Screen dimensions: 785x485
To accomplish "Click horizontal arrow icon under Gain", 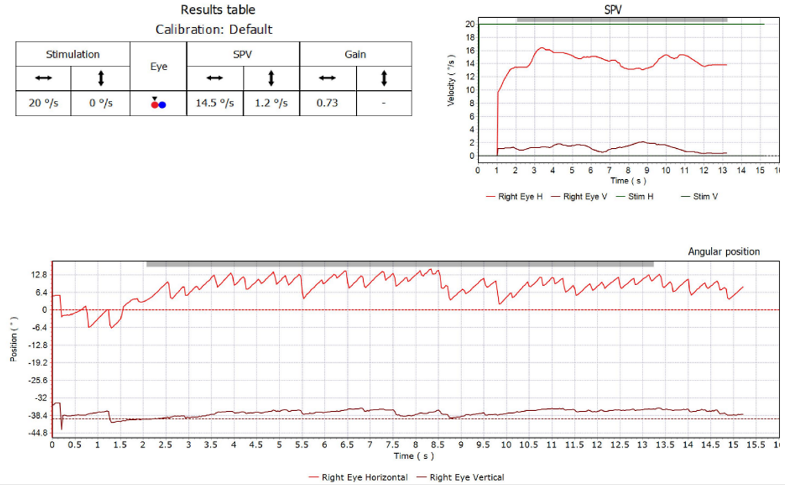I will click(327, 78).
